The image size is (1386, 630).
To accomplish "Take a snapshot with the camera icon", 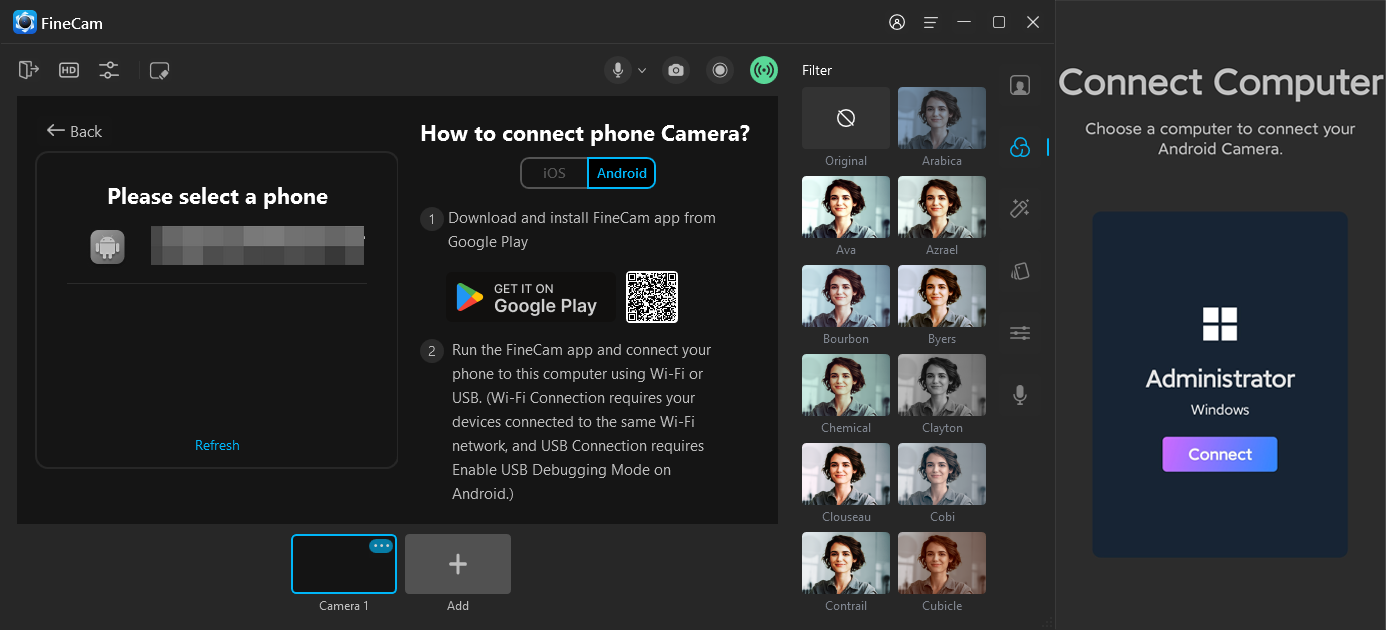I will tap(677, 70).
